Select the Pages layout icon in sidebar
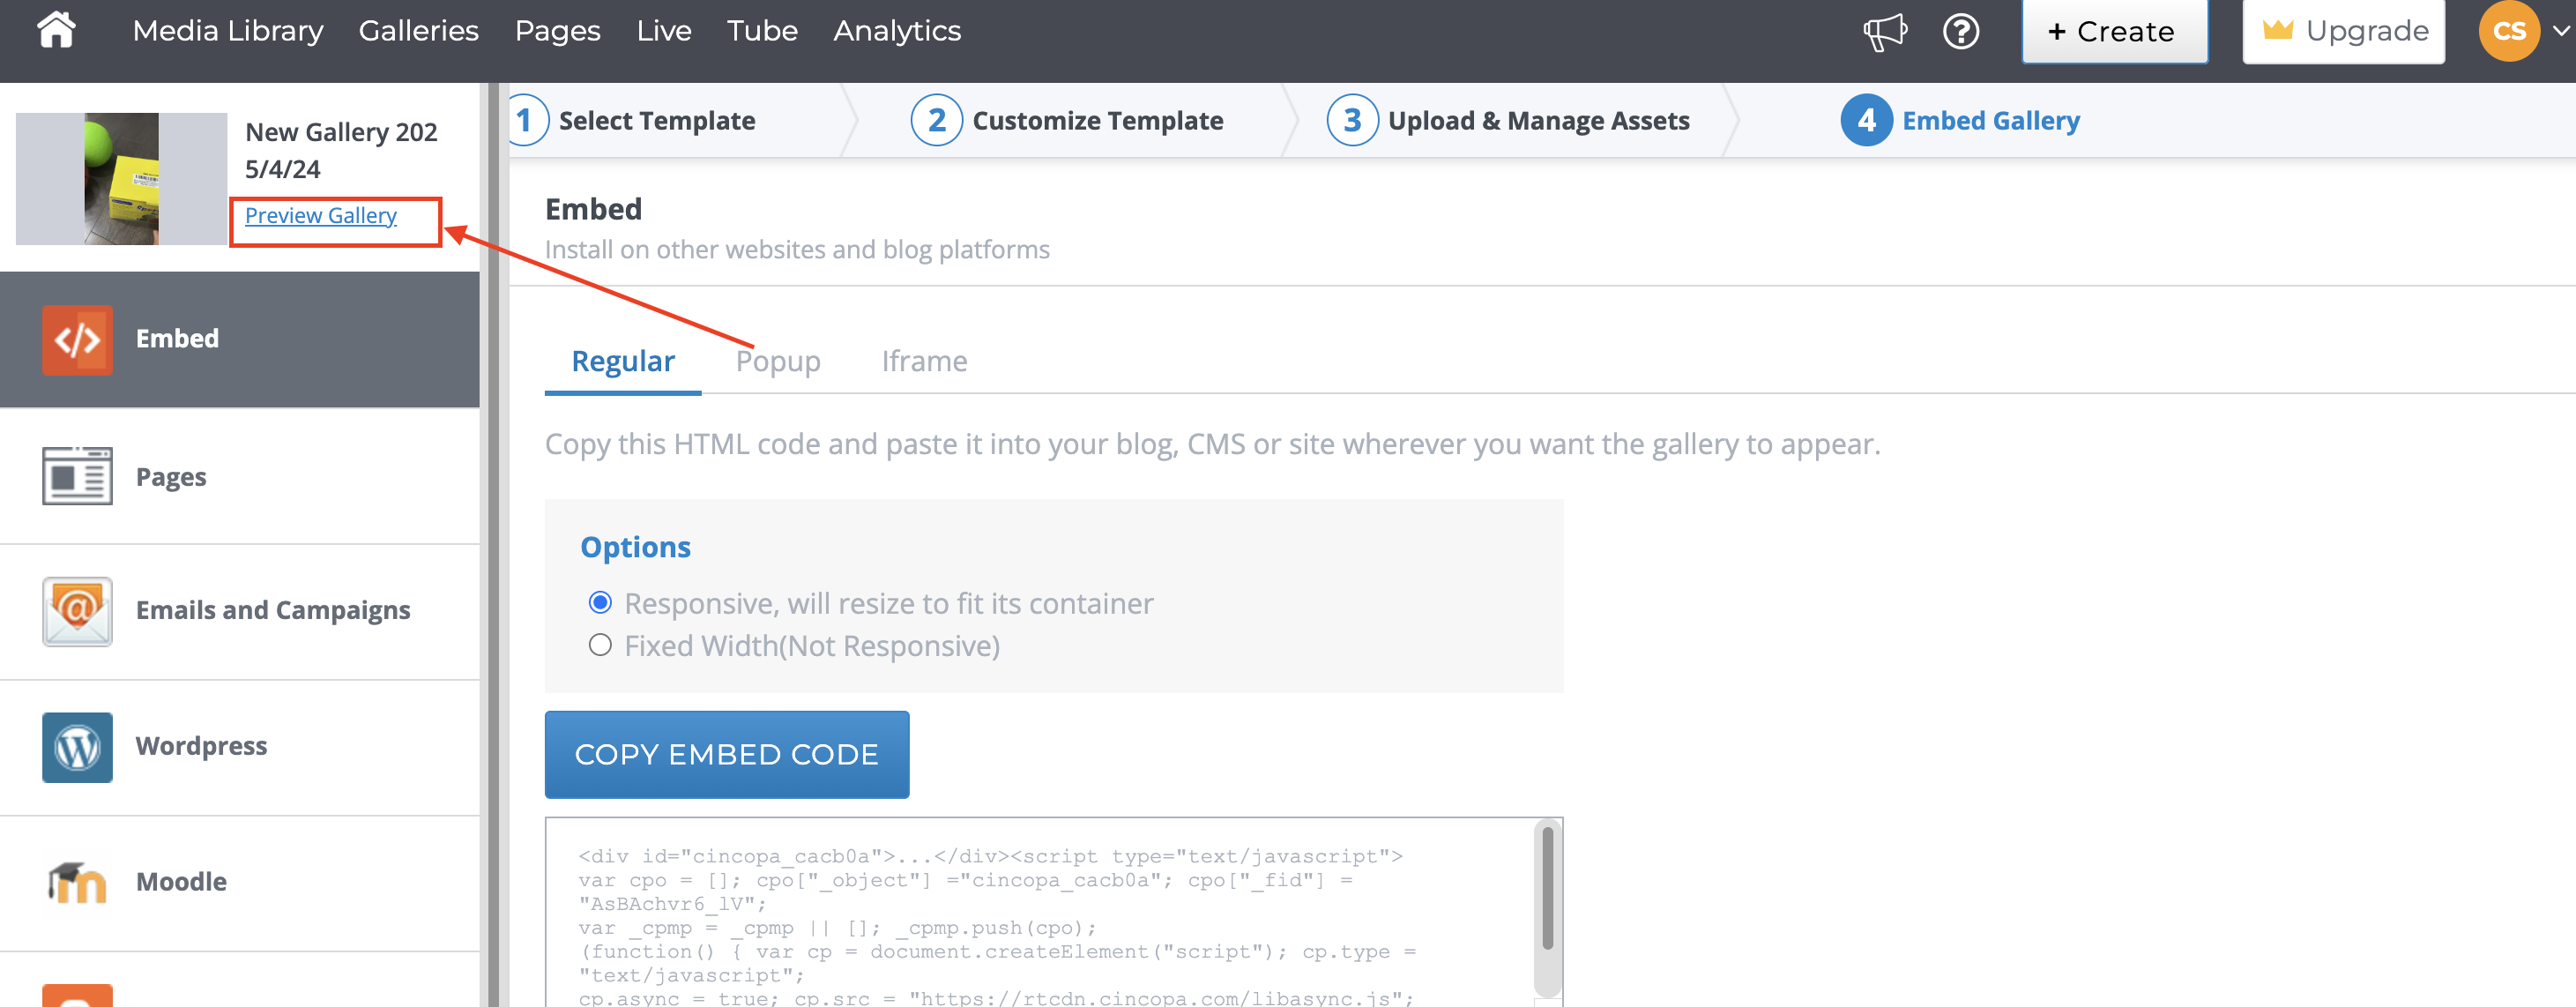This screenshot has height=1007, width=2576. pos(77,476)
